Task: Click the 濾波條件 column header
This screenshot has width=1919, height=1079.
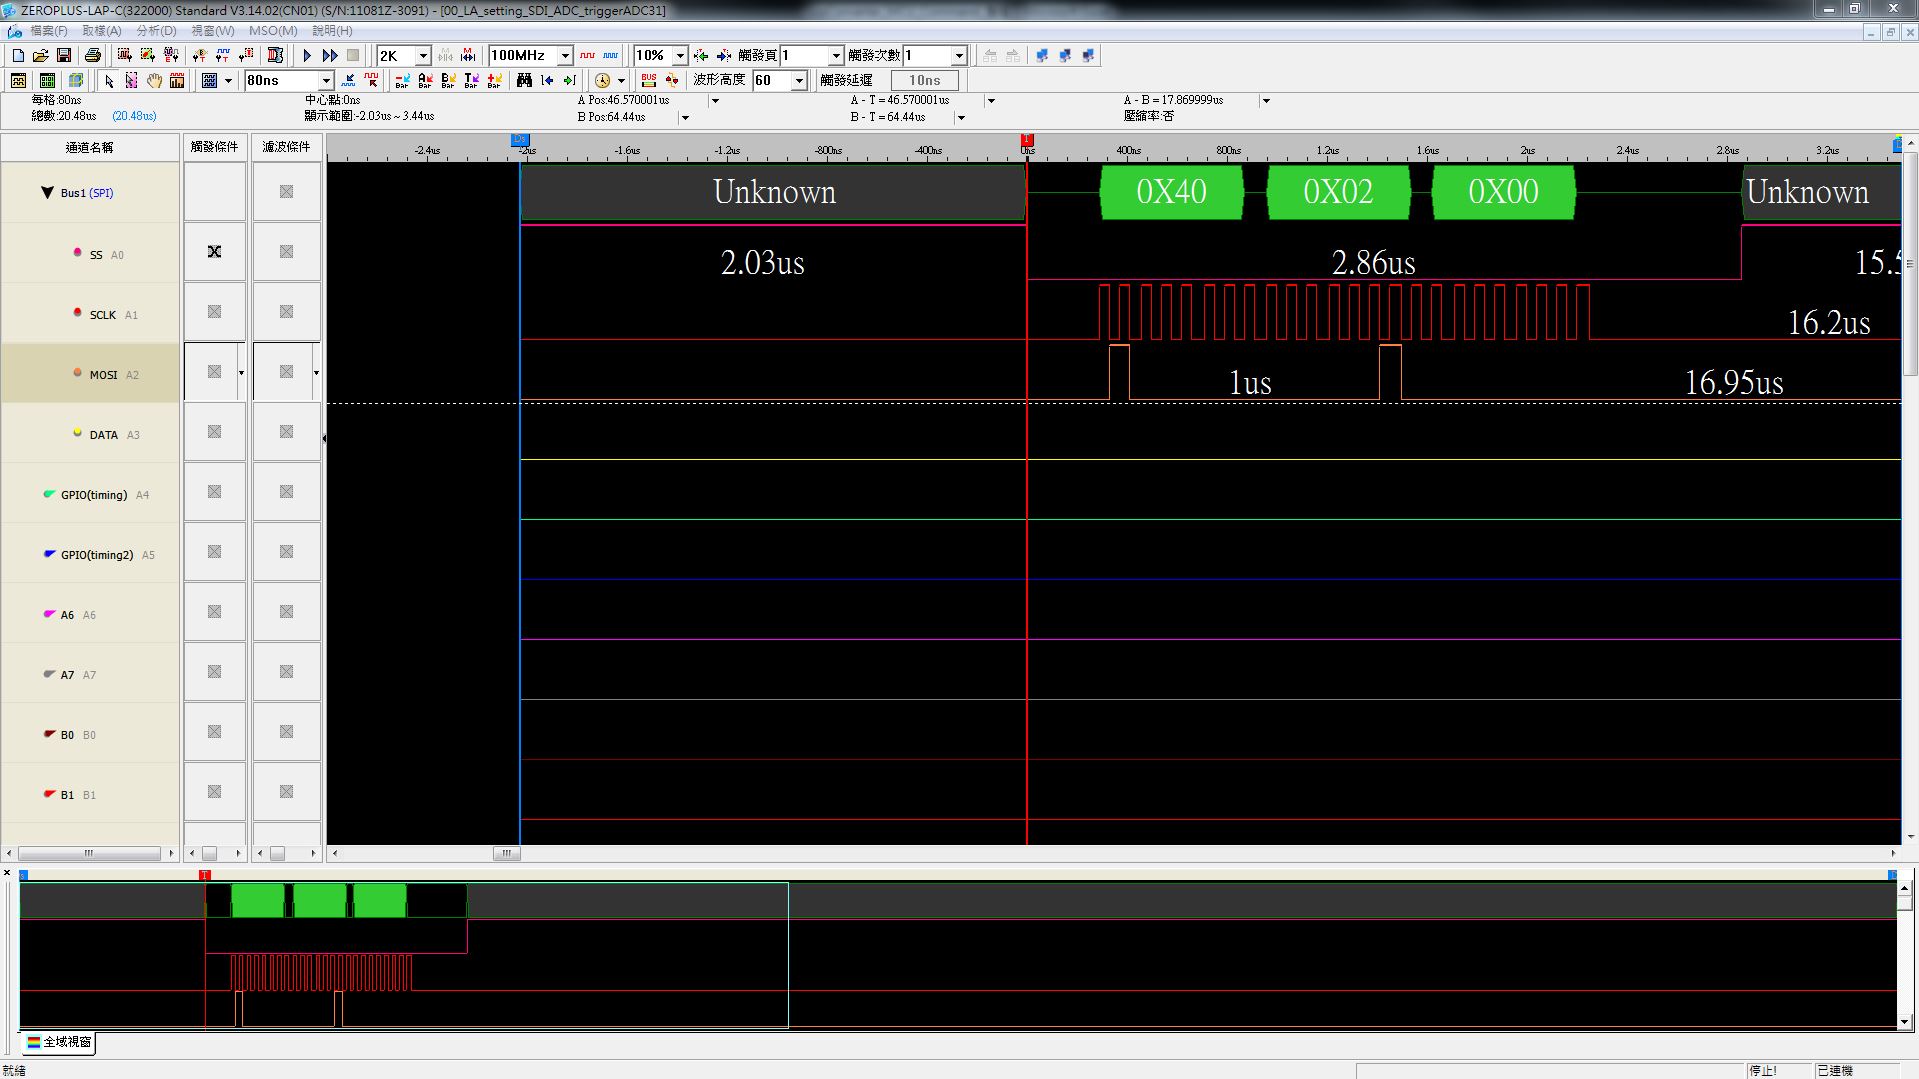Action: point(286,147)
